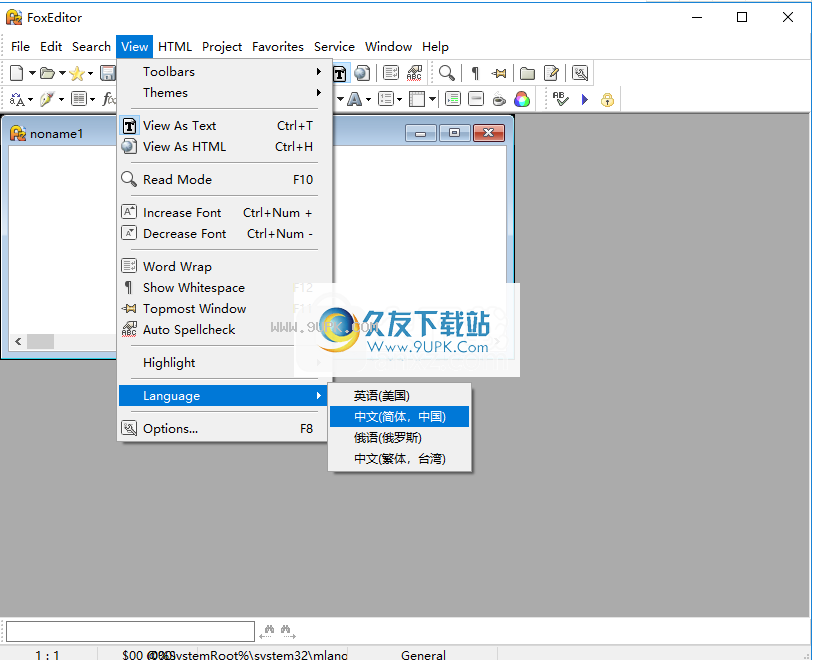The image size is (814, 660).
Task: Click the find next binoculars icon
Action: point(288,631)
